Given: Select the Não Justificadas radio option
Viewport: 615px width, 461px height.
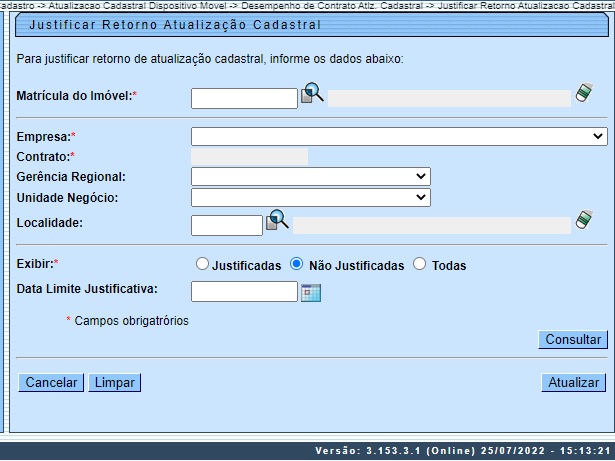Looking at the screenshot, I should (x=296, y=265).
